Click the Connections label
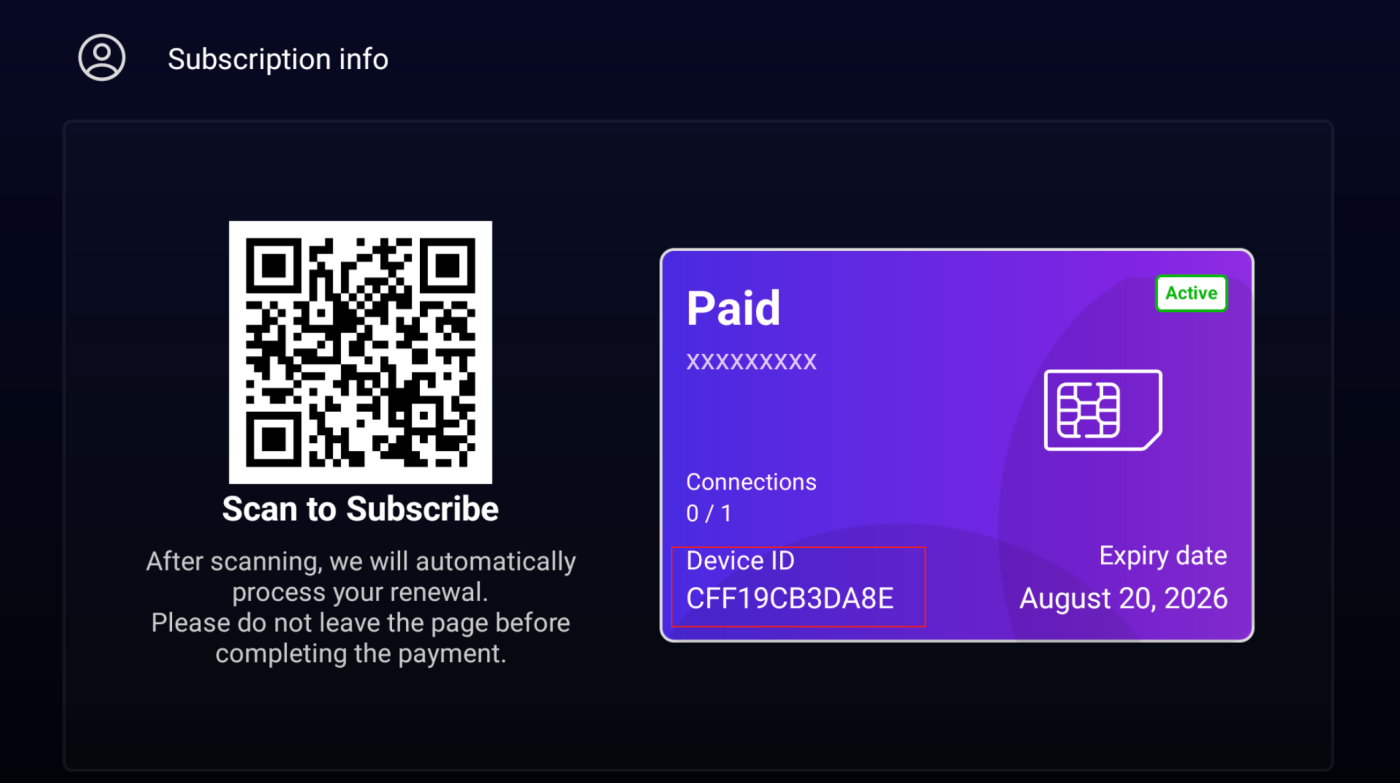 click(x=751, y=482)
